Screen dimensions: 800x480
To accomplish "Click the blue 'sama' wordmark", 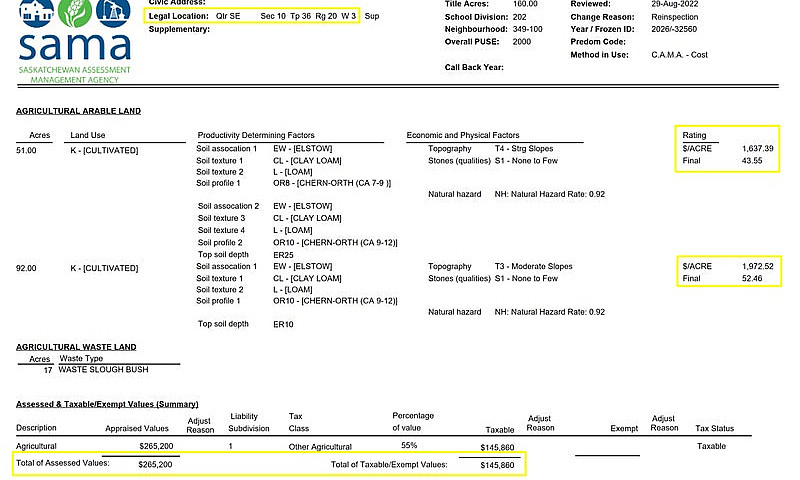I will [75, 46].
